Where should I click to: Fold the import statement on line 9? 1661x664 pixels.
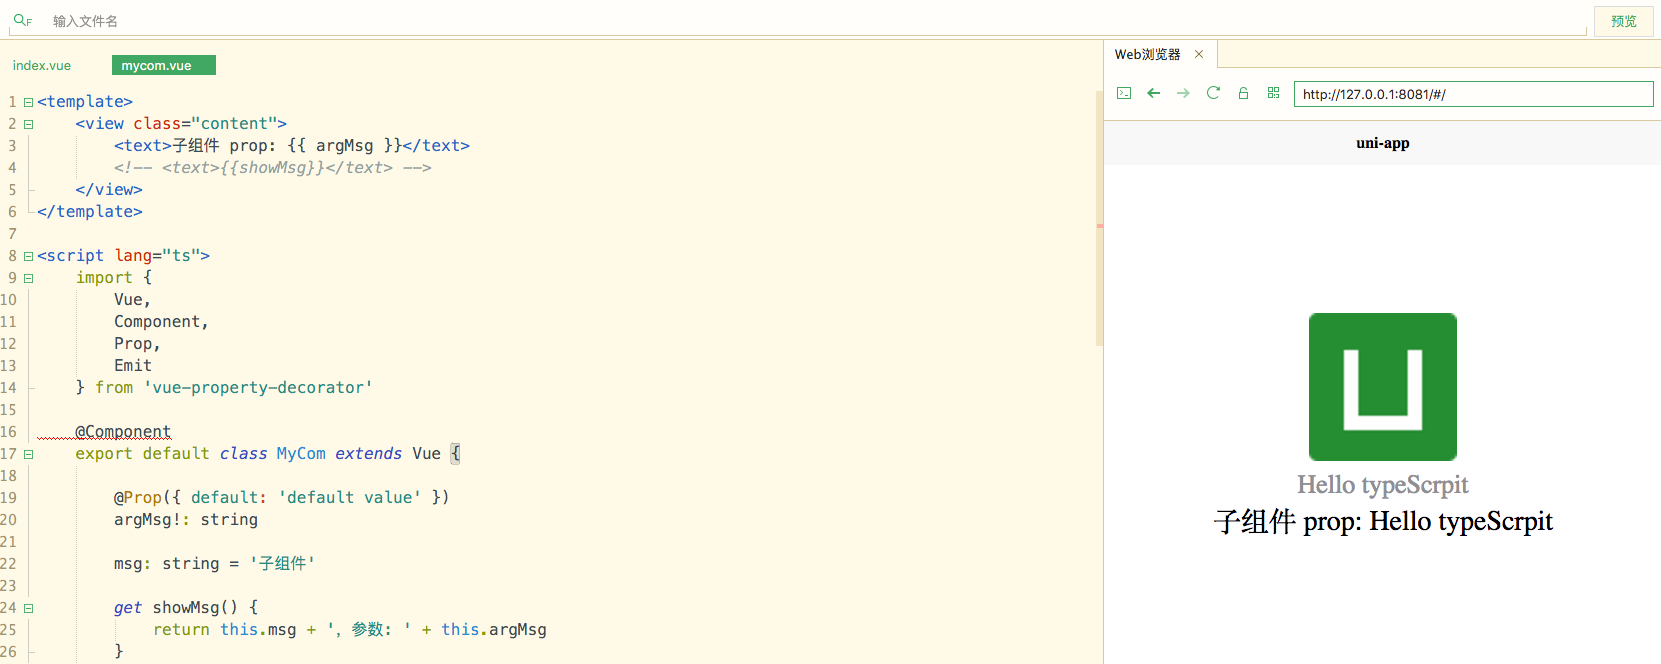point(29,278)
